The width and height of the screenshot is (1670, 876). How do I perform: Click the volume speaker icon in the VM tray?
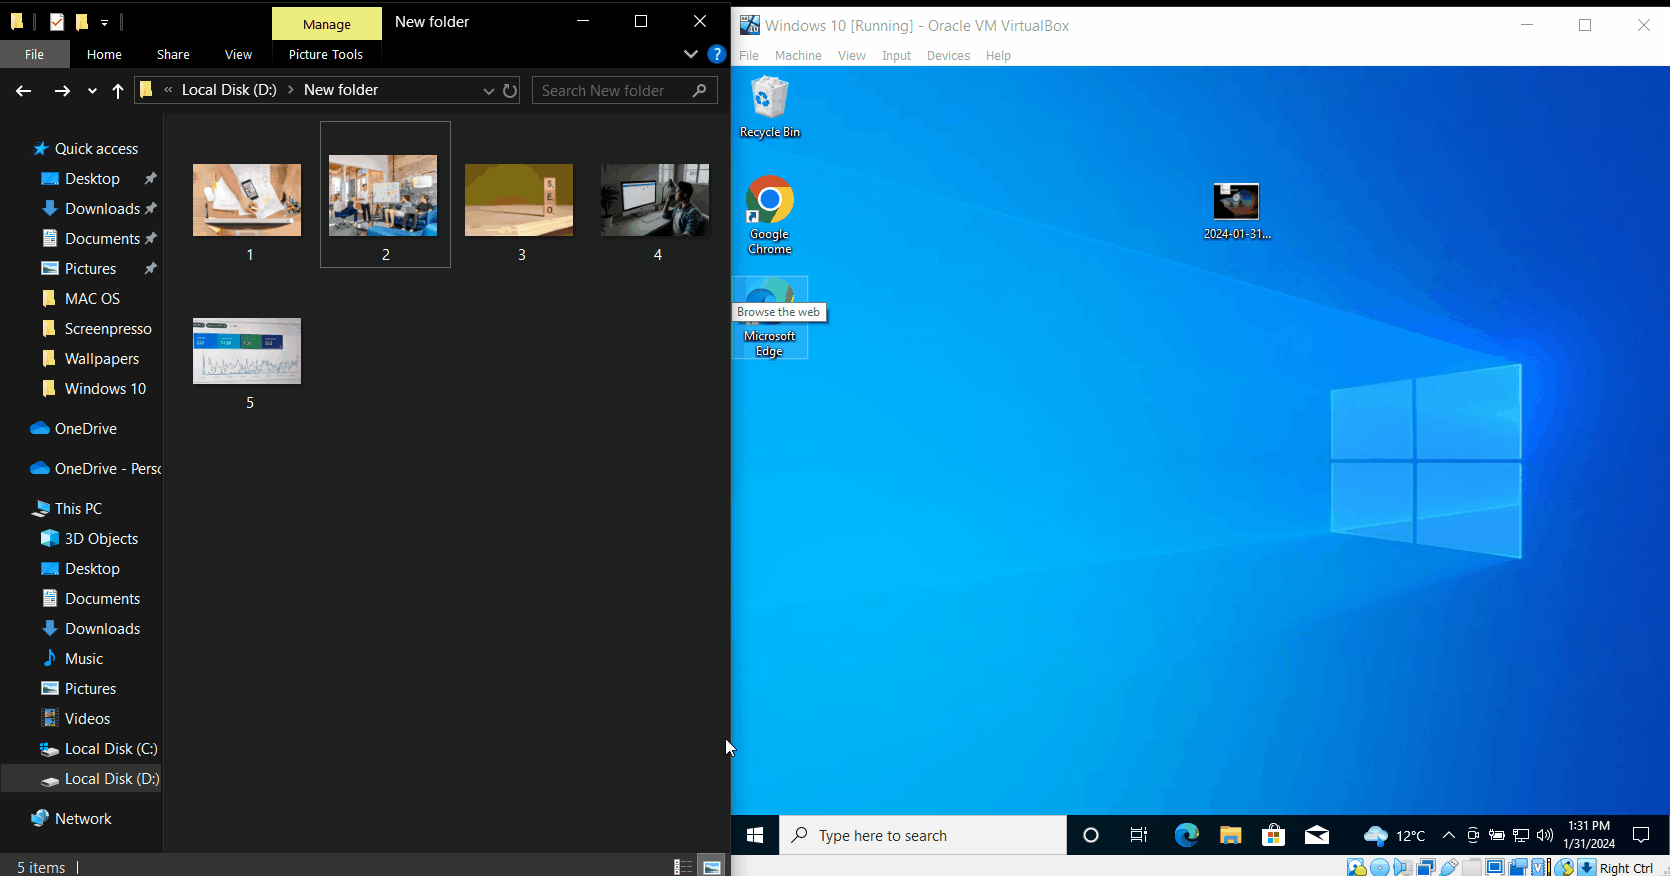(1545, 835)
